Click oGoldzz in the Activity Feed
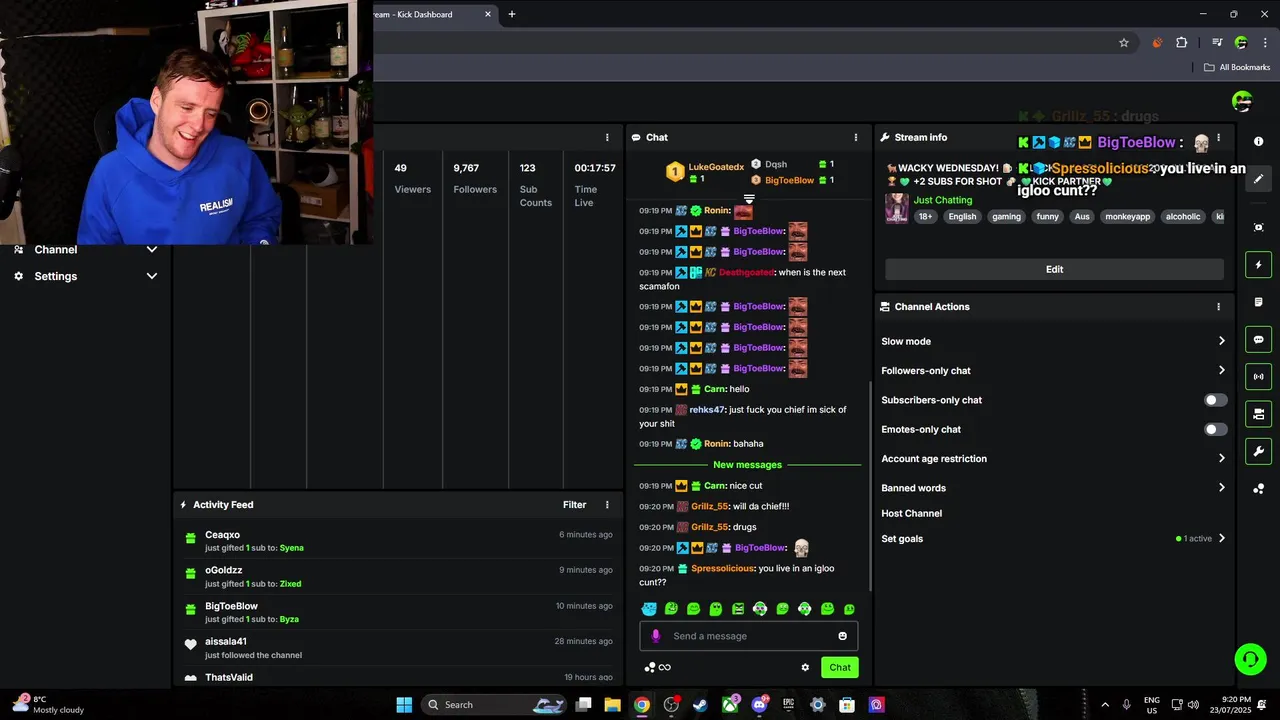 [224, 570]
